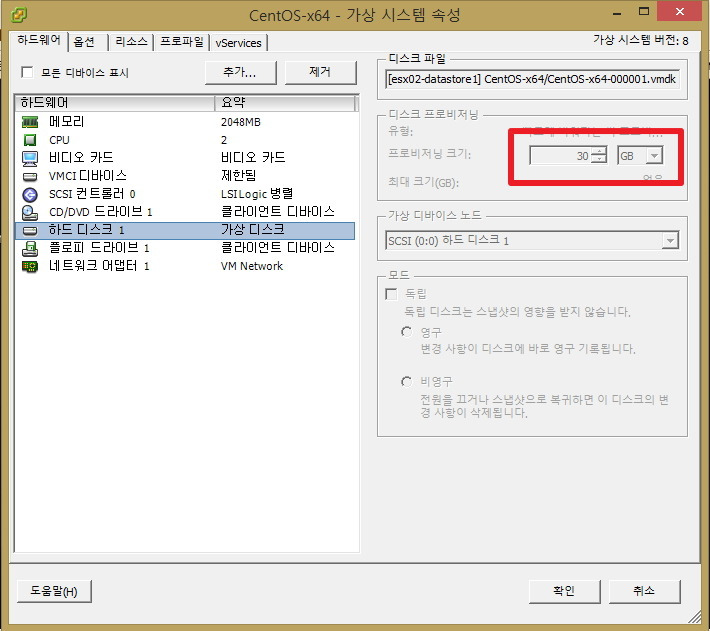Select the CPU row label
The width and height of the screenshot is (710, 631).
pos(59,140)
